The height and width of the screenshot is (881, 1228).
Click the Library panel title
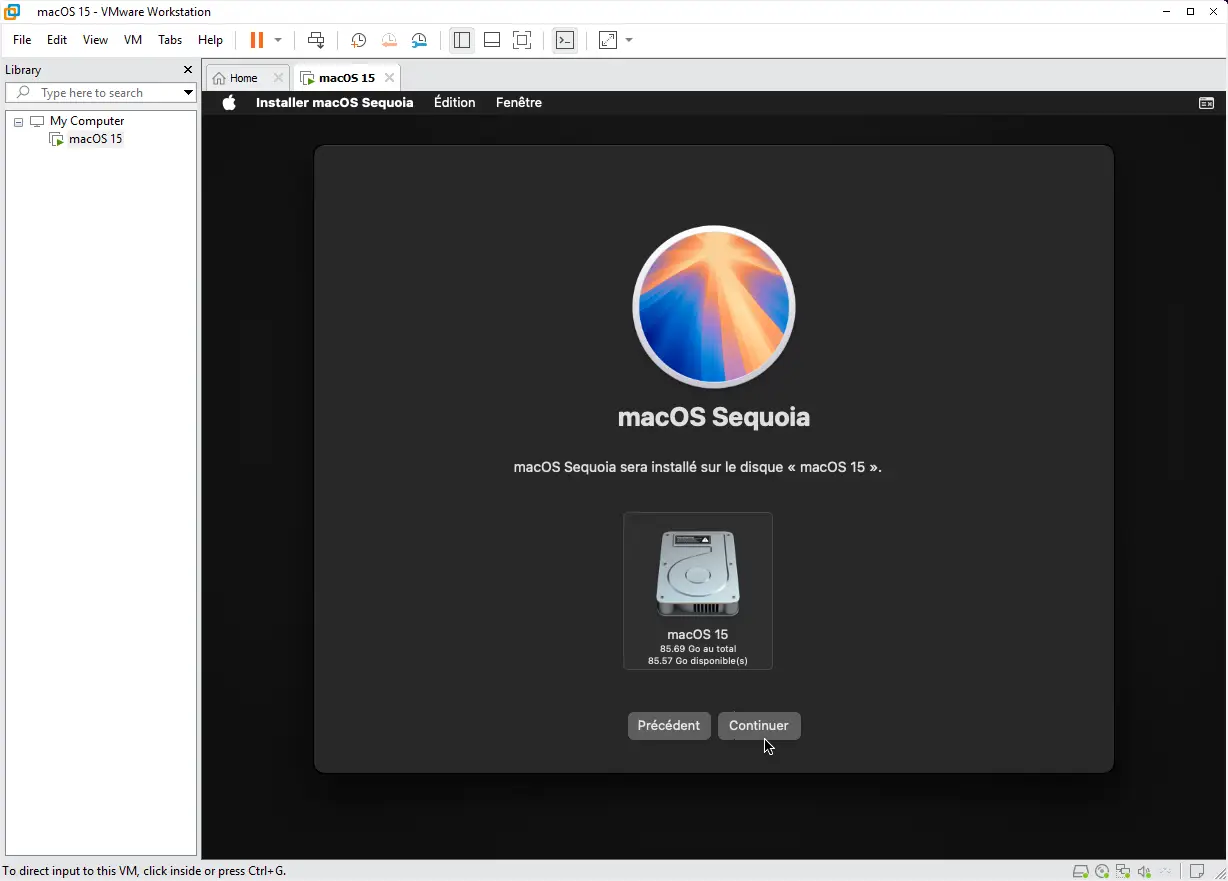point(23,70)
